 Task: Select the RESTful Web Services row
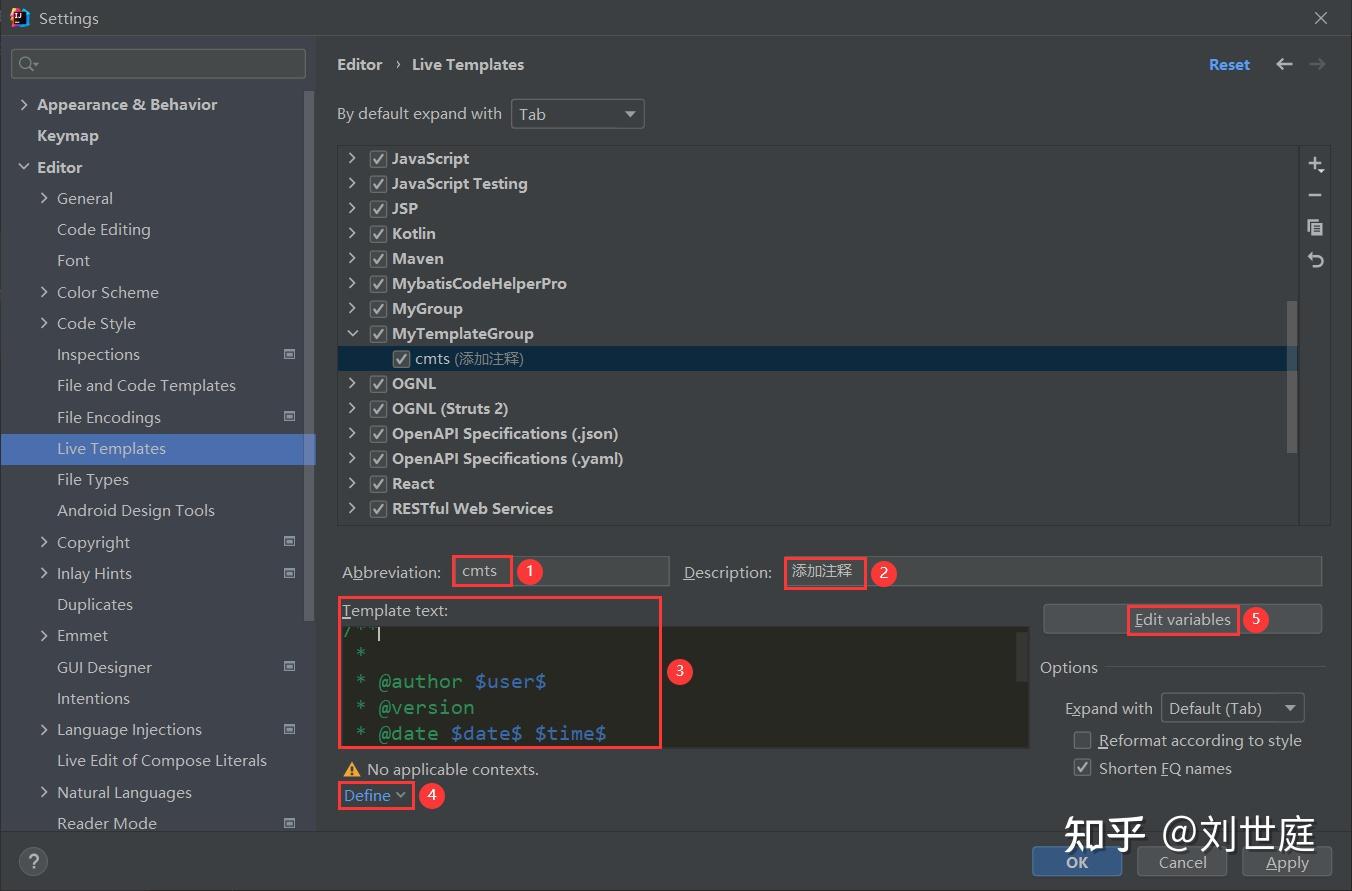click(x=817, y=509)
